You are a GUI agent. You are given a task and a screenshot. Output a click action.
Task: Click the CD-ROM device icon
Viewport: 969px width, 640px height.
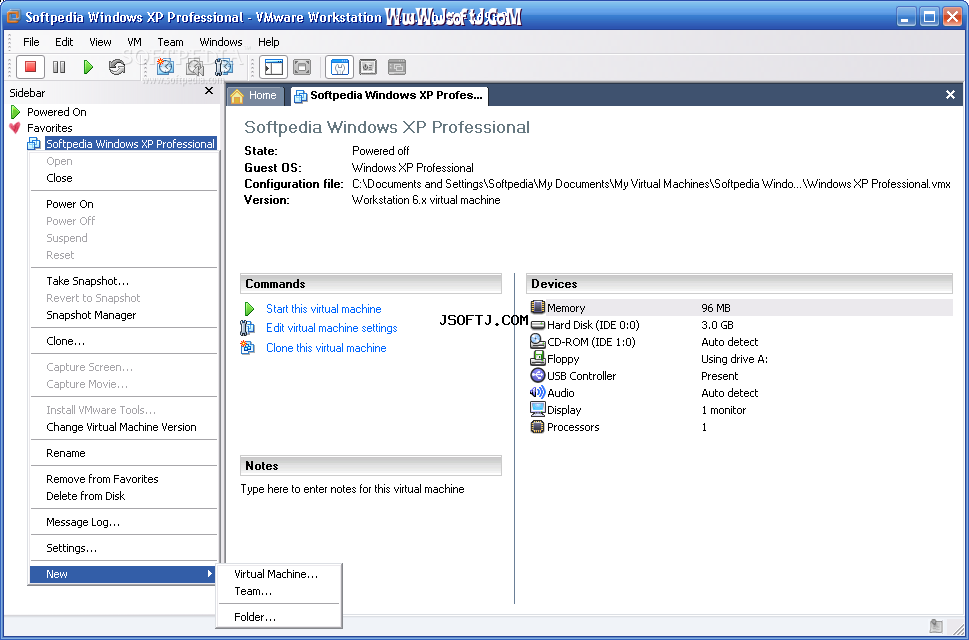[538, 342]
